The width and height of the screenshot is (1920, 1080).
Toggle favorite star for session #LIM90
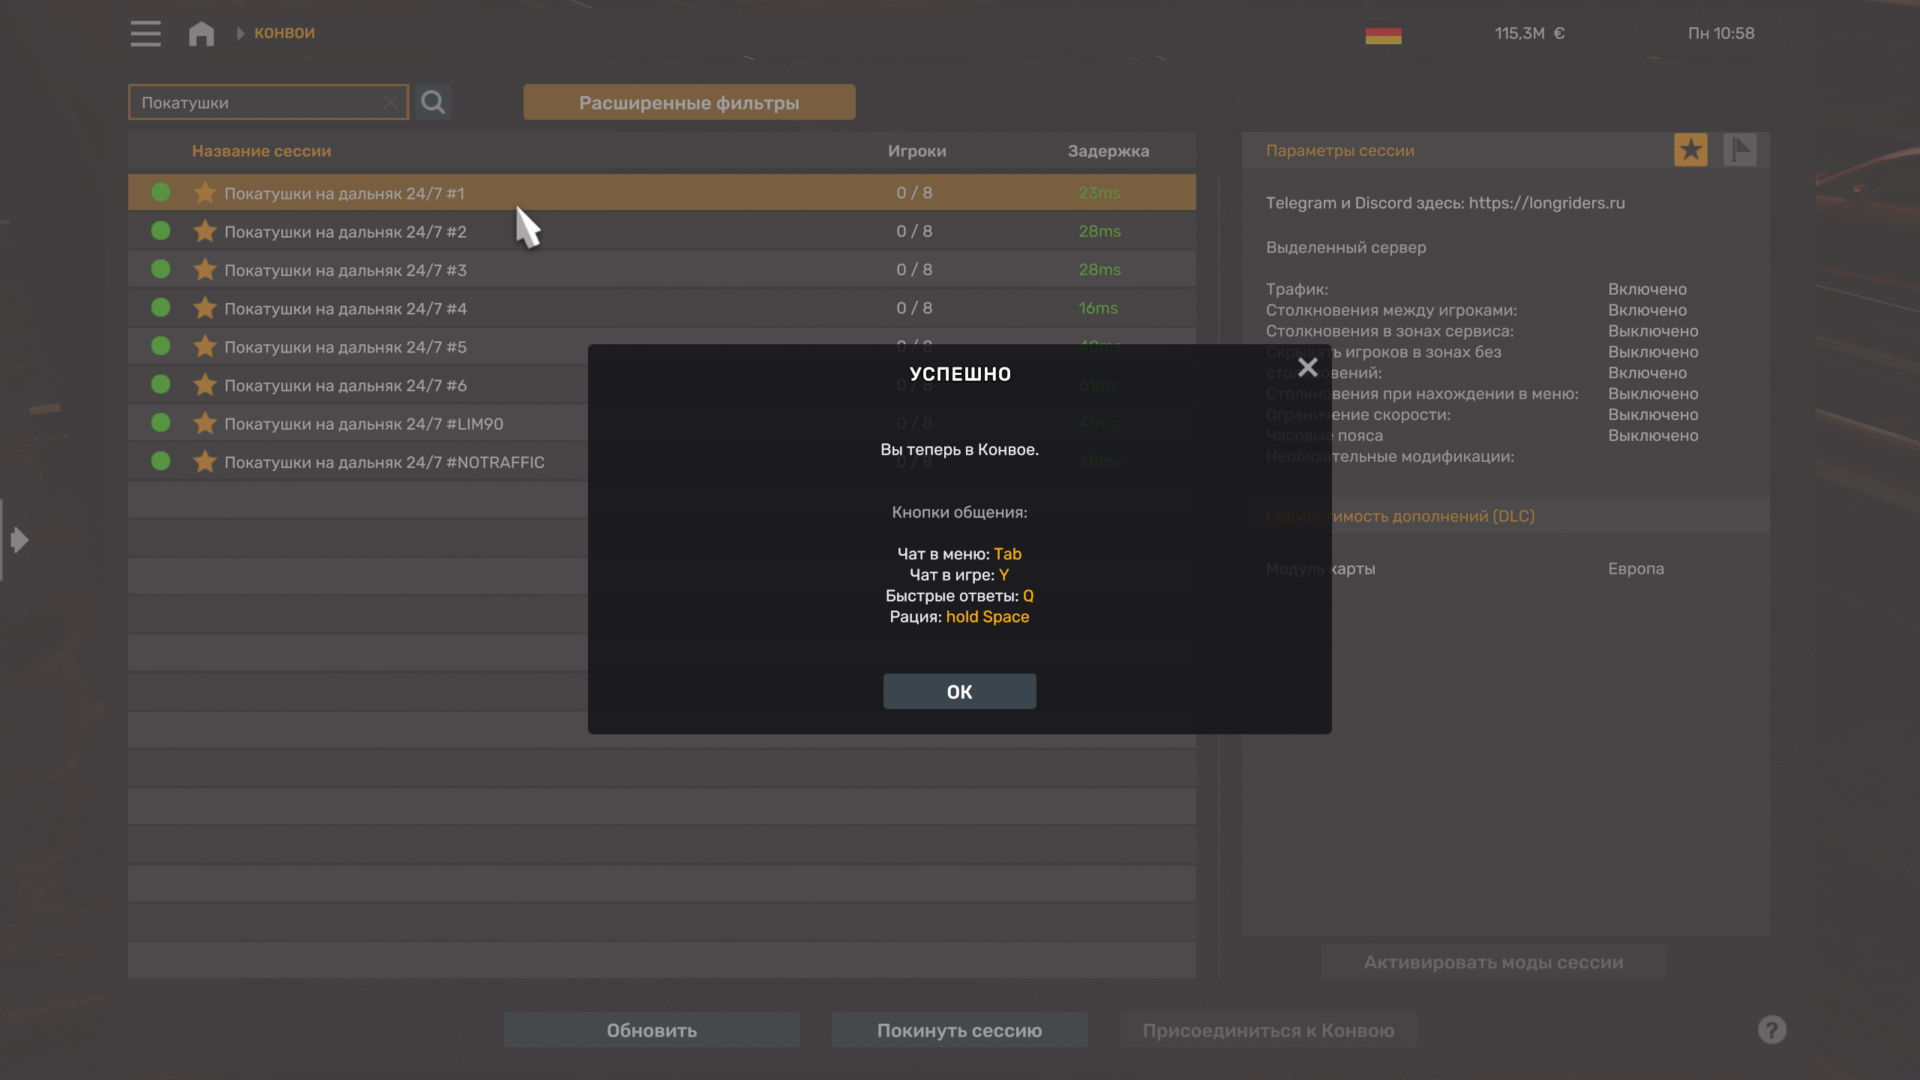click(205, 423)
